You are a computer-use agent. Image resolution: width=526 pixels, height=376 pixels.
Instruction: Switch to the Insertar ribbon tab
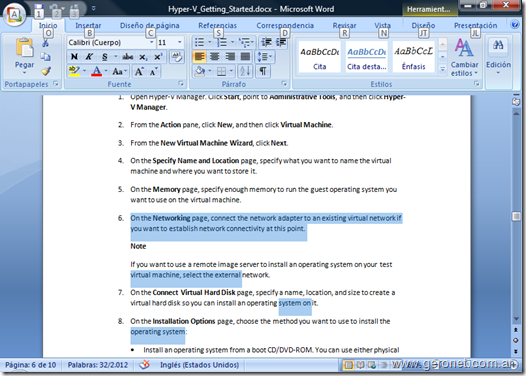pos(88,25)
